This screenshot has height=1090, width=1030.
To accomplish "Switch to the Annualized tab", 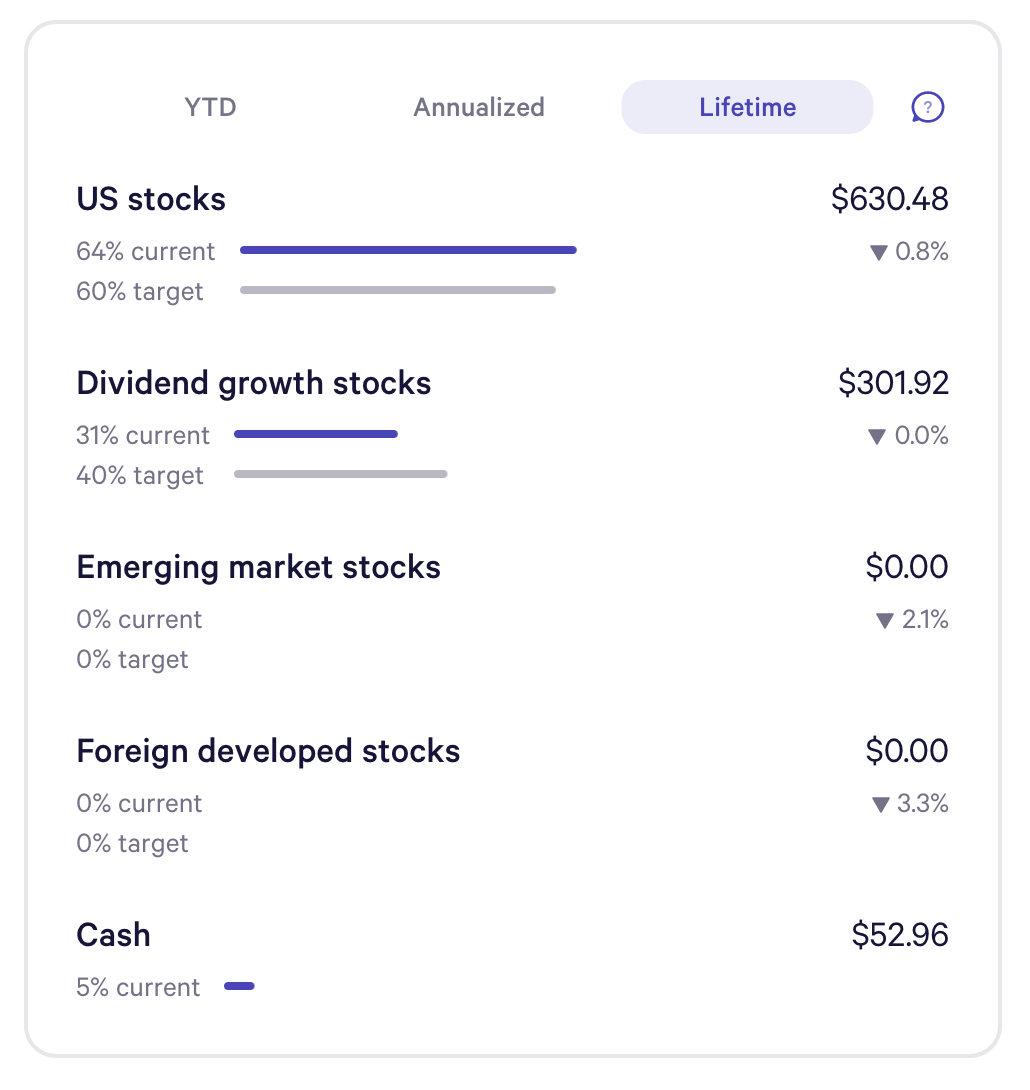I will click(x=479, y=107).
